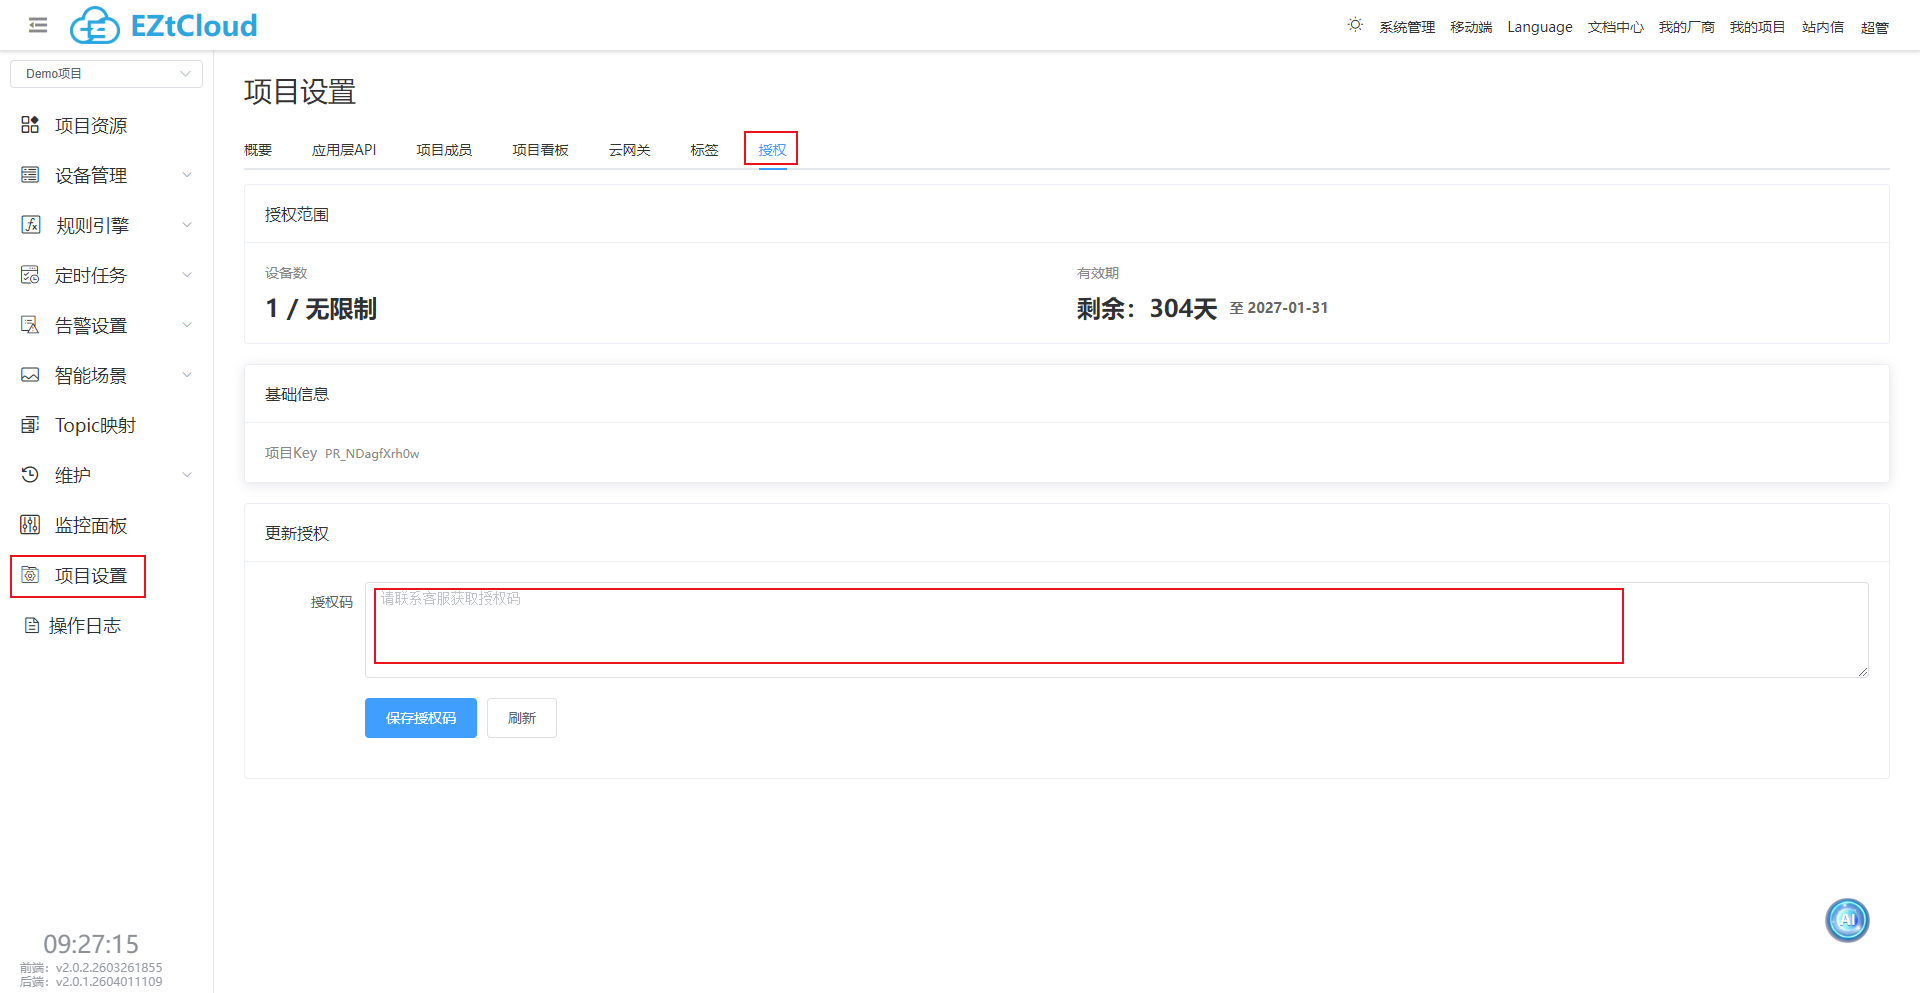
Task: Select the 操作日志 operation log icon
Action: pyautogui.click(x=29, y=624)
